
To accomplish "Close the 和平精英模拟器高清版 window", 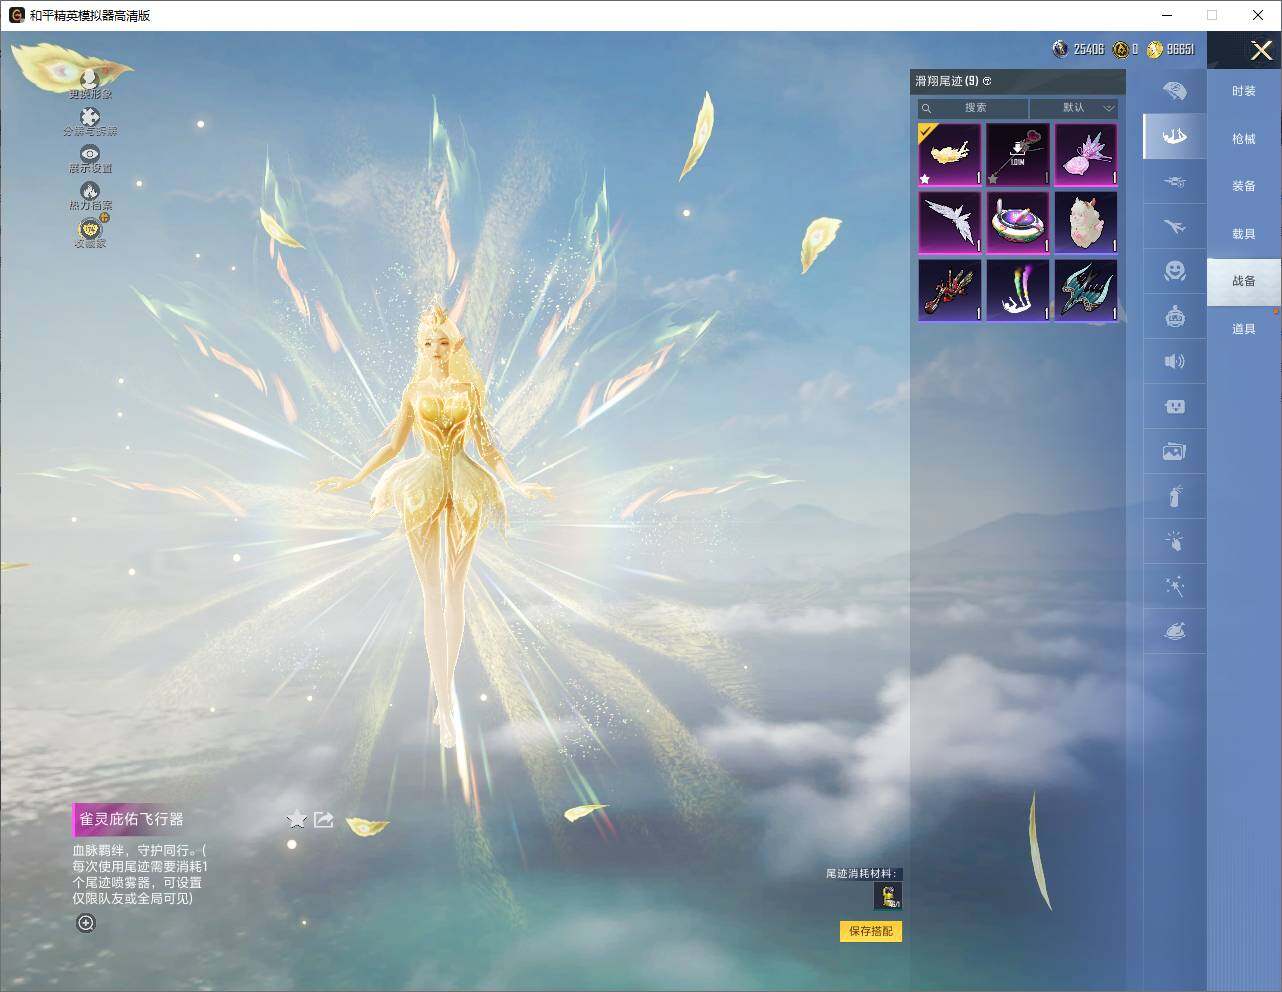I will click(x=1258, y=15).
